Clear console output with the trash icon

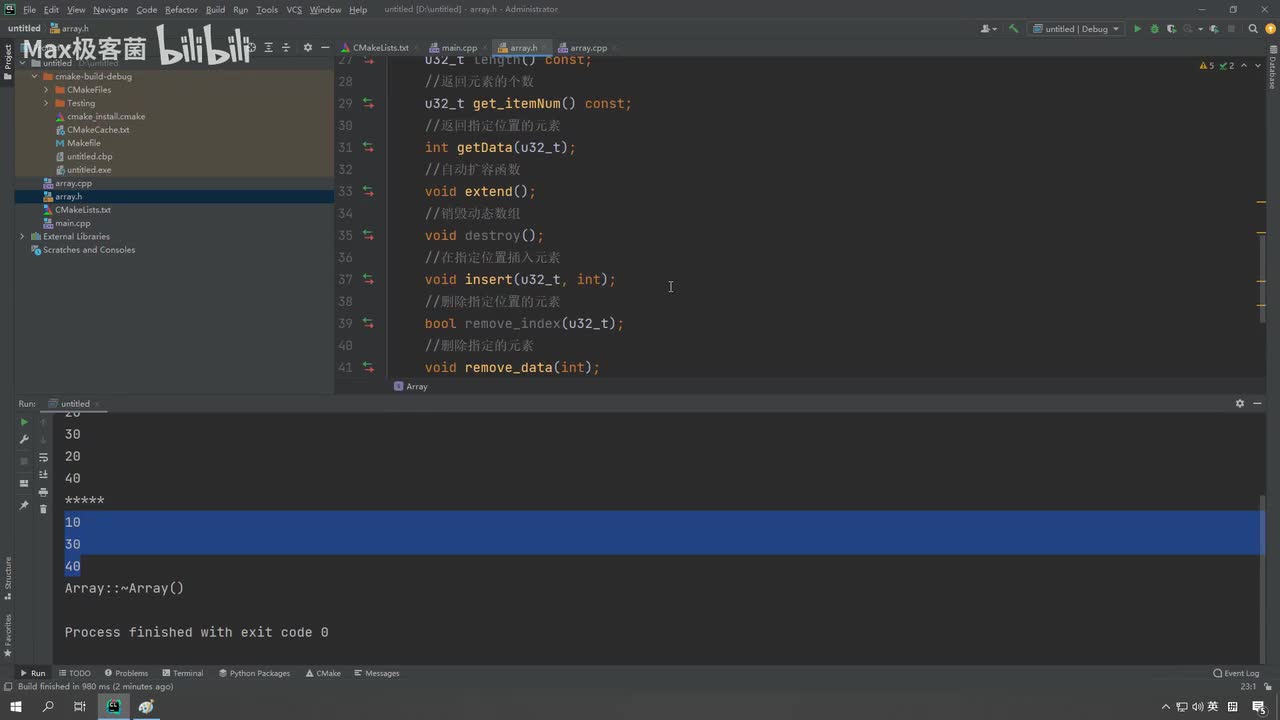coord(43,509)
